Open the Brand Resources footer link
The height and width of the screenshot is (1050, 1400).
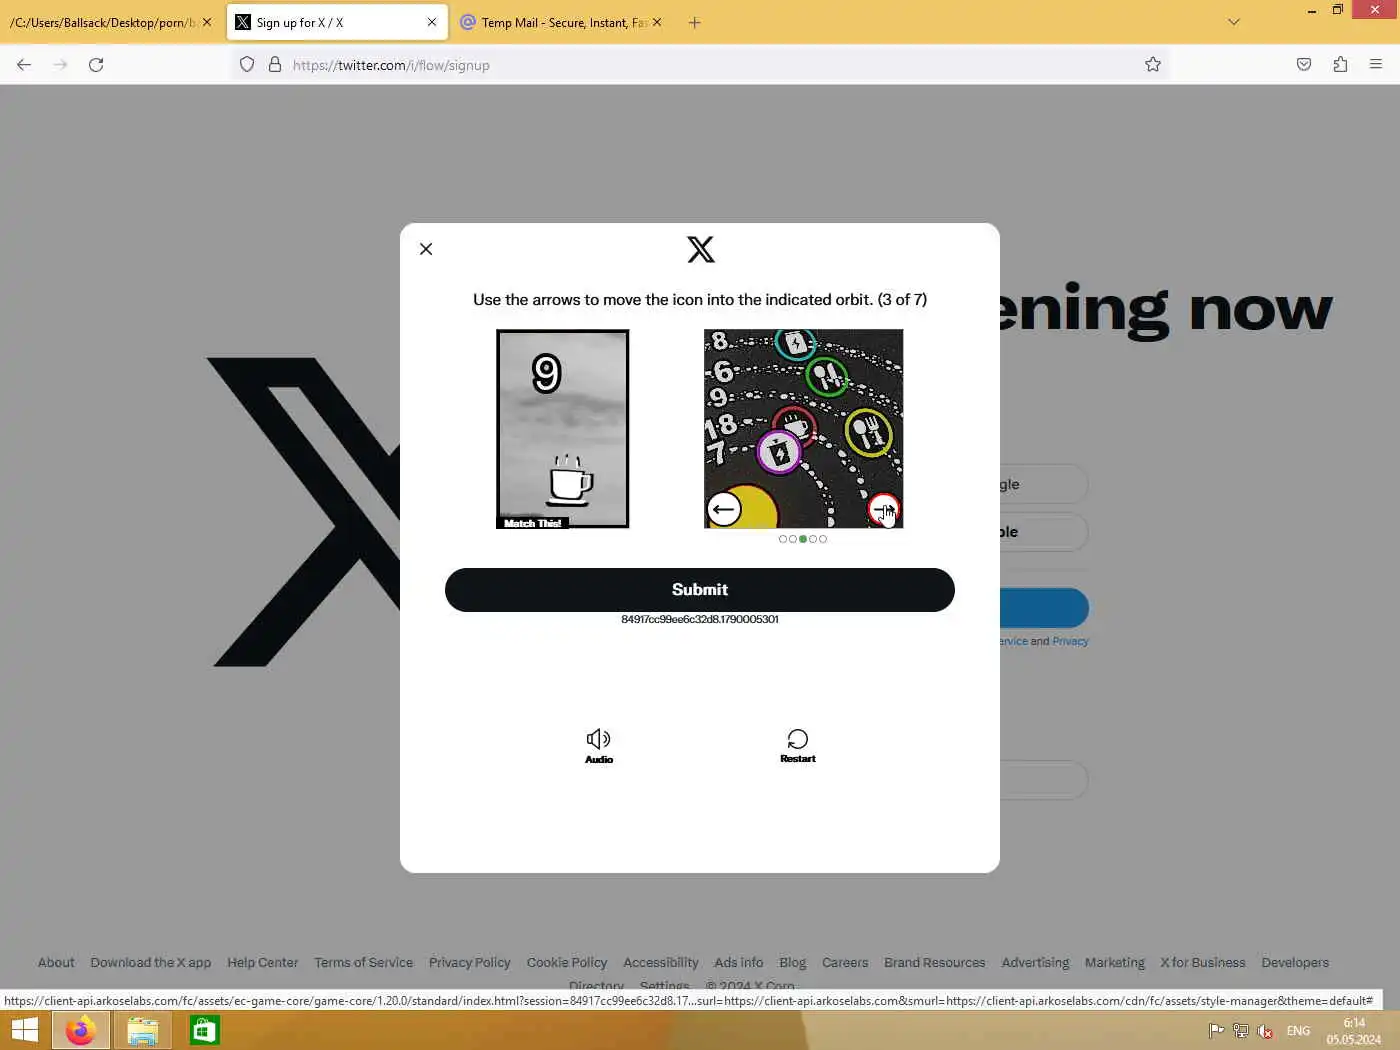pyautogui.click(x=935, y=963)
